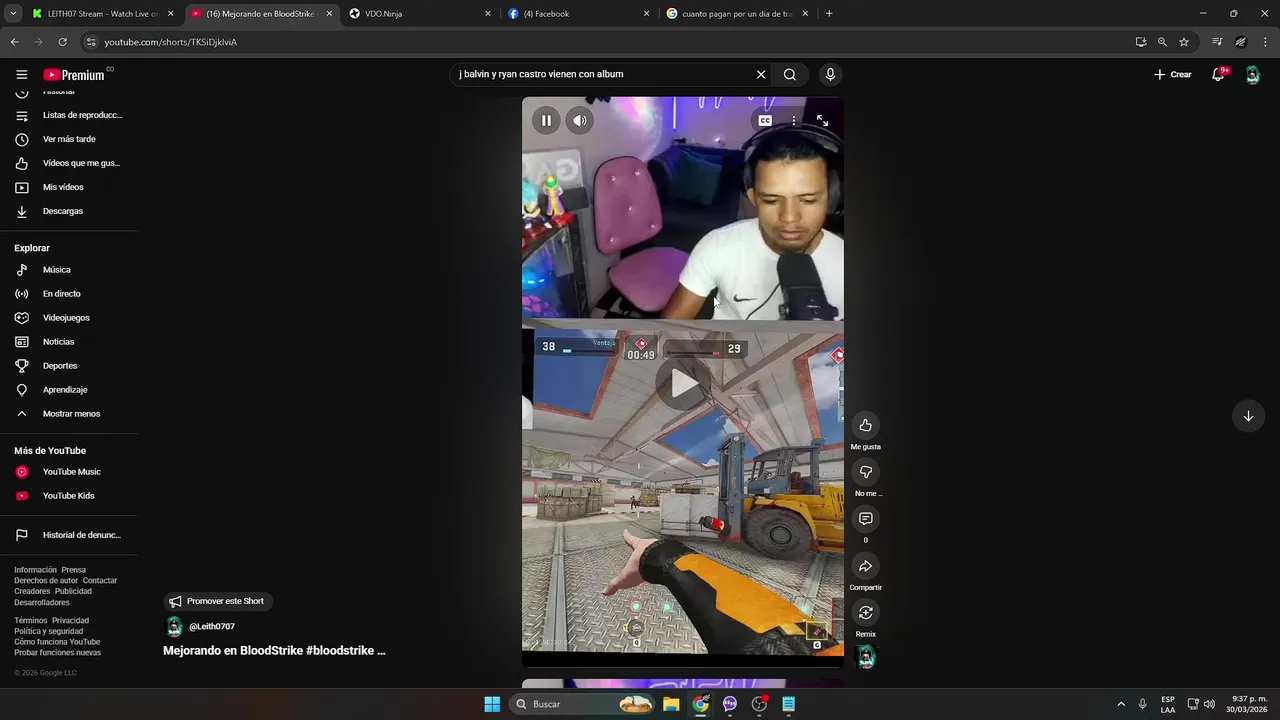1280x720 pixels.
Task: Open account avatar menu in YouTube
Action: click(1252, 75)
